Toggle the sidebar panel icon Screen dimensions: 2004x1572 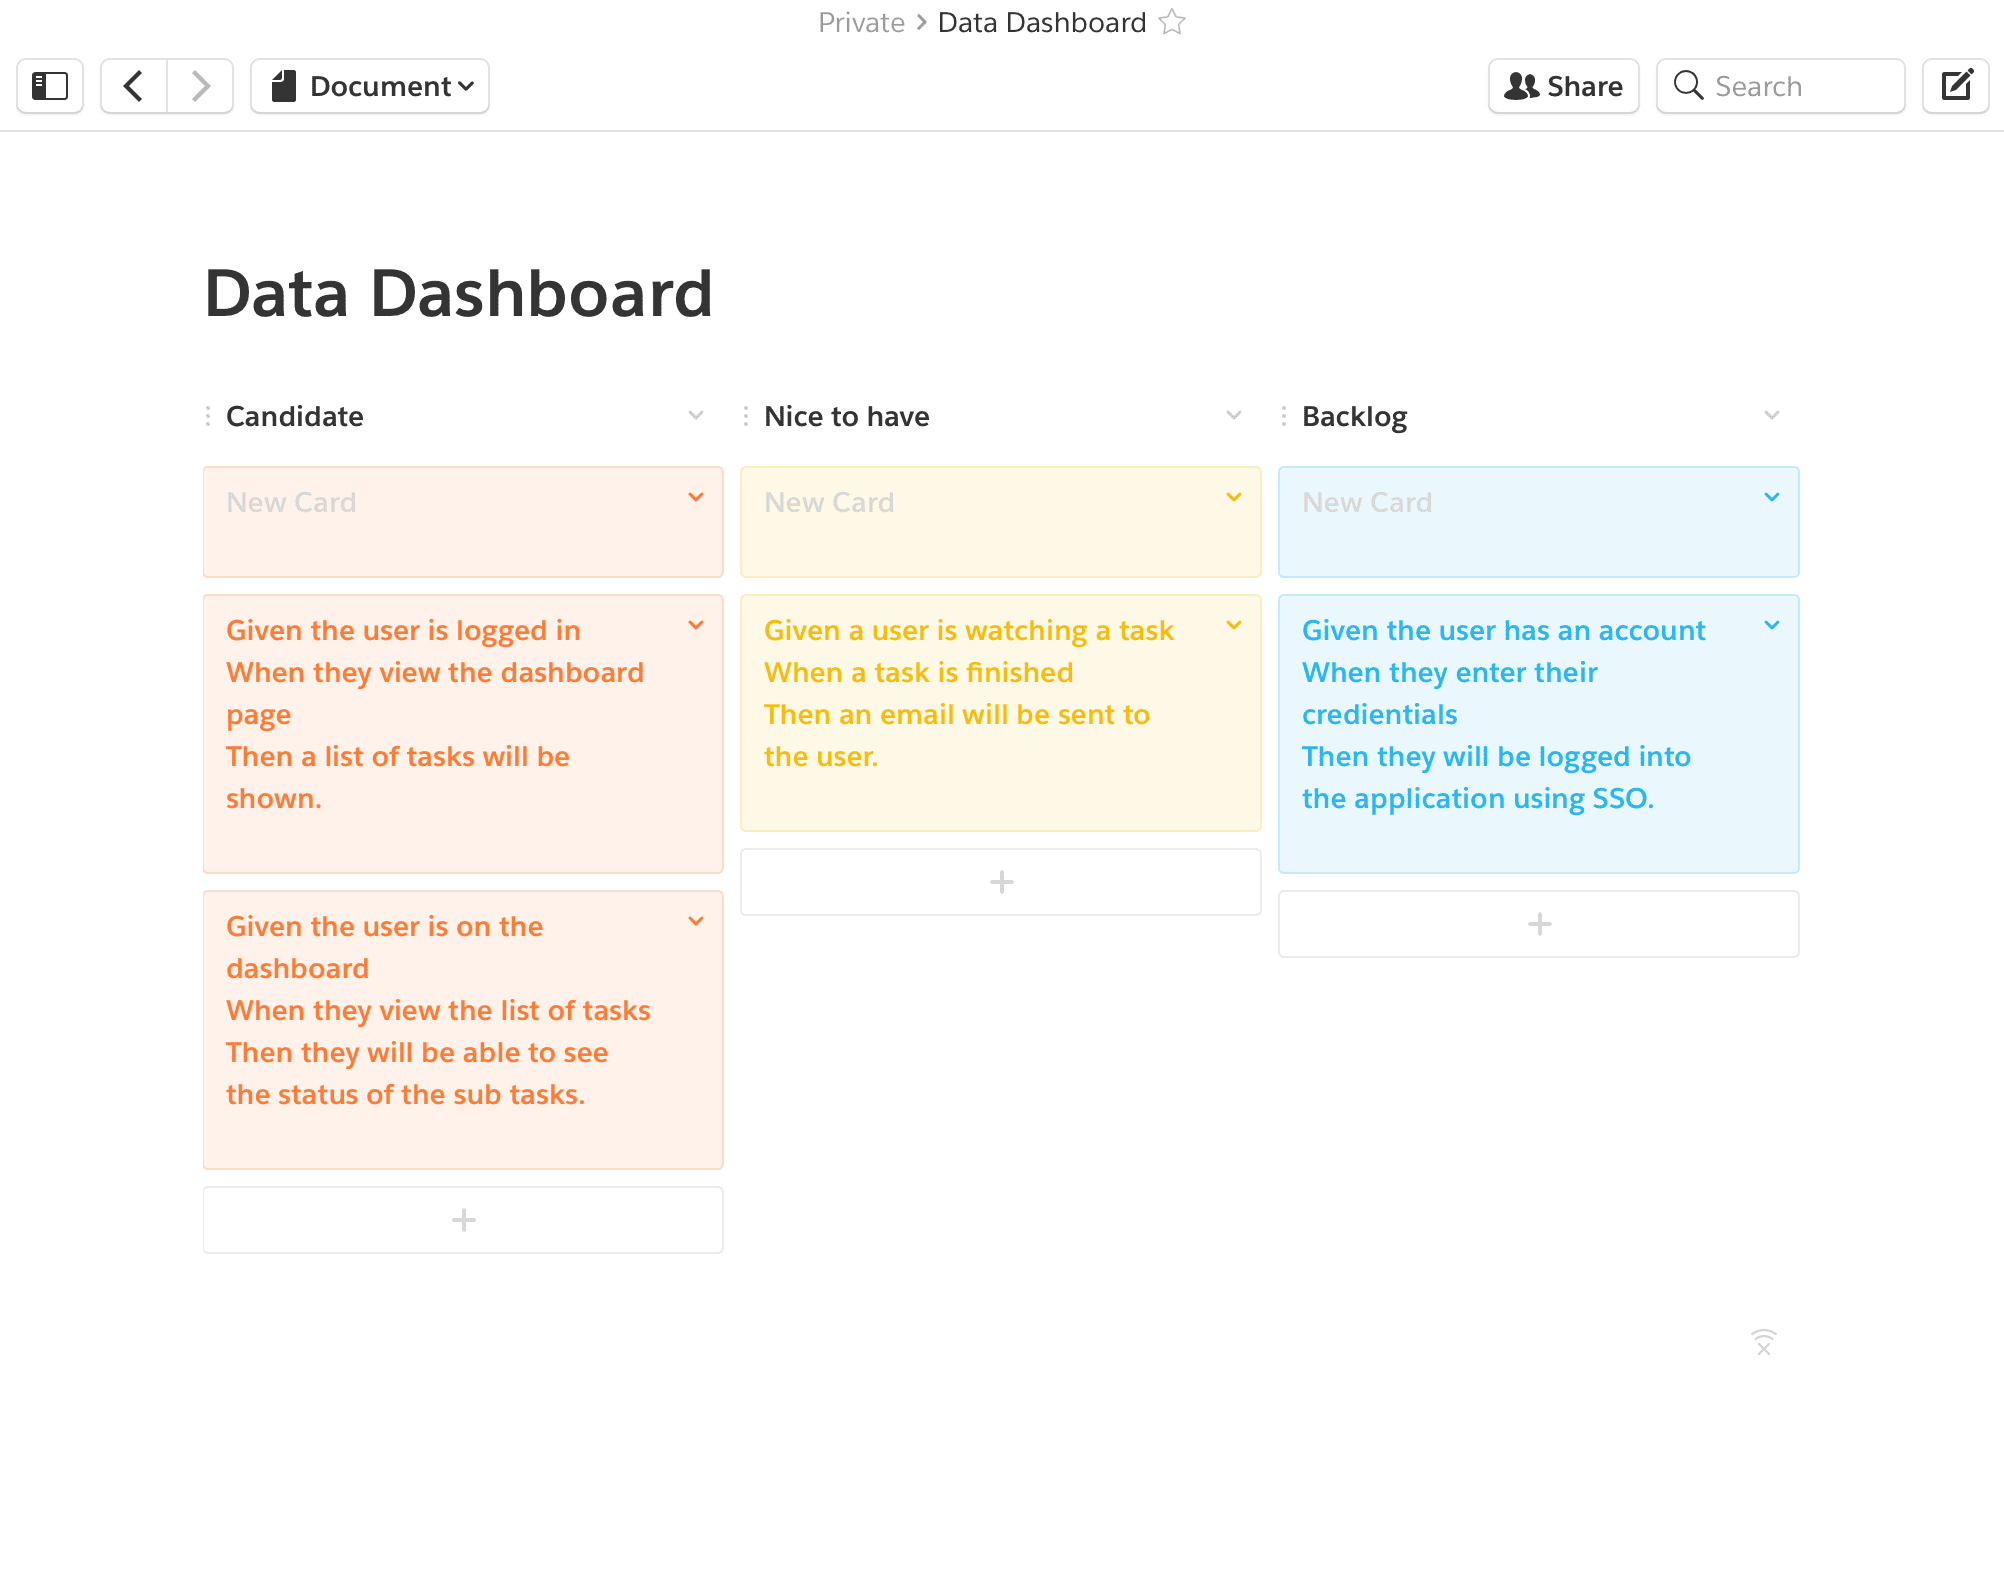coord(50,86)
